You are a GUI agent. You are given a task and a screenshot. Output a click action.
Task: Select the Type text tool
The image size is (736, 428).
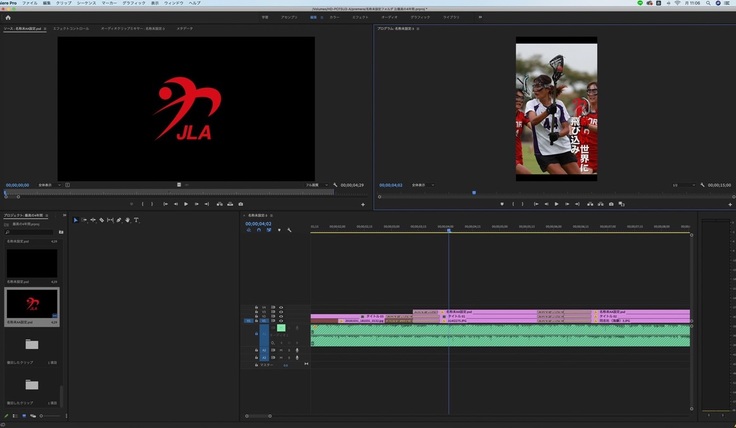[136, 219]
